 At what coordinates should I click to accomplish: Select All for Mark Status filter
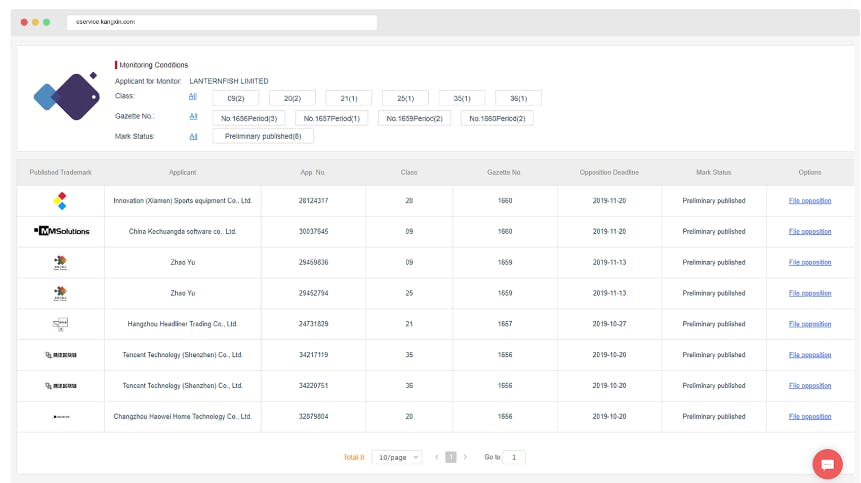(193, 136)
